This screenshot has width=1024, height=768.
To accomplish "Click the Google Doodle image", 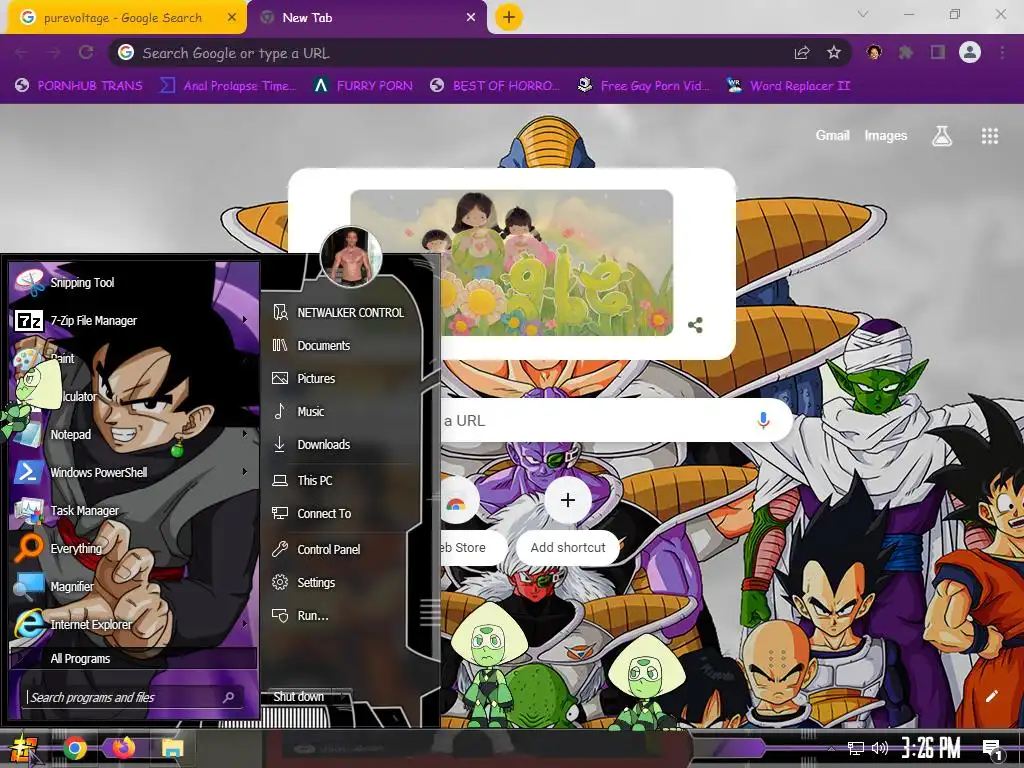I will 511,263.
